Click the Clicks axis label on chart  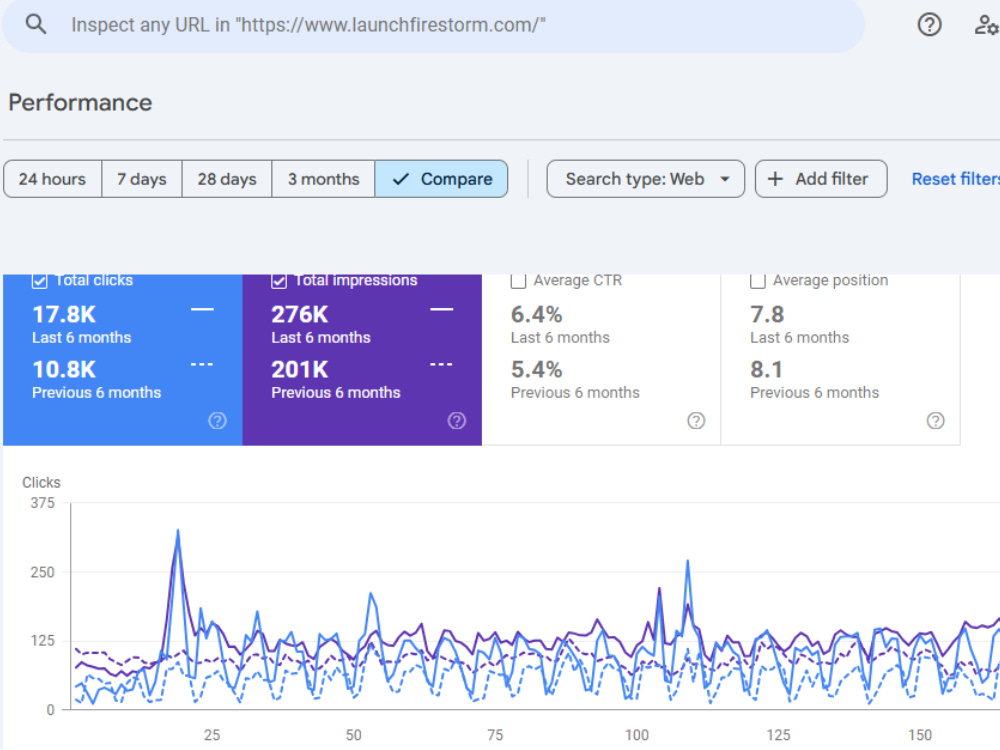click(41, 483)
